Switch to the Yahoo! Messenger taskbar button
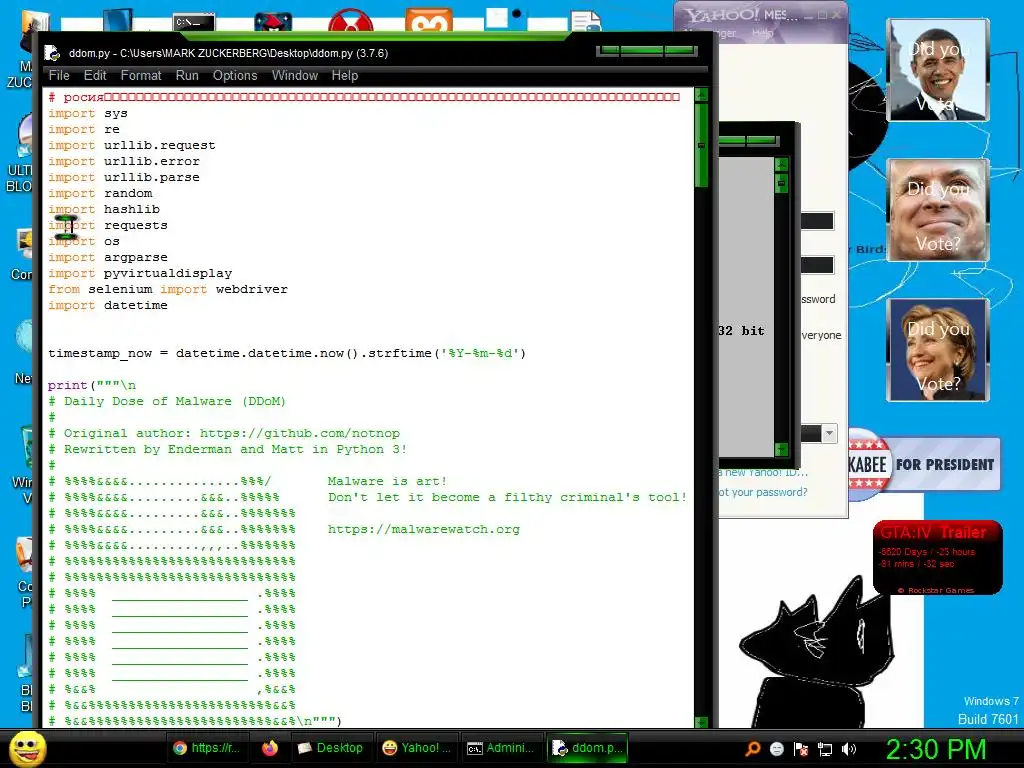The width and height of the screenshot is (1024, 768). point(416,748)
